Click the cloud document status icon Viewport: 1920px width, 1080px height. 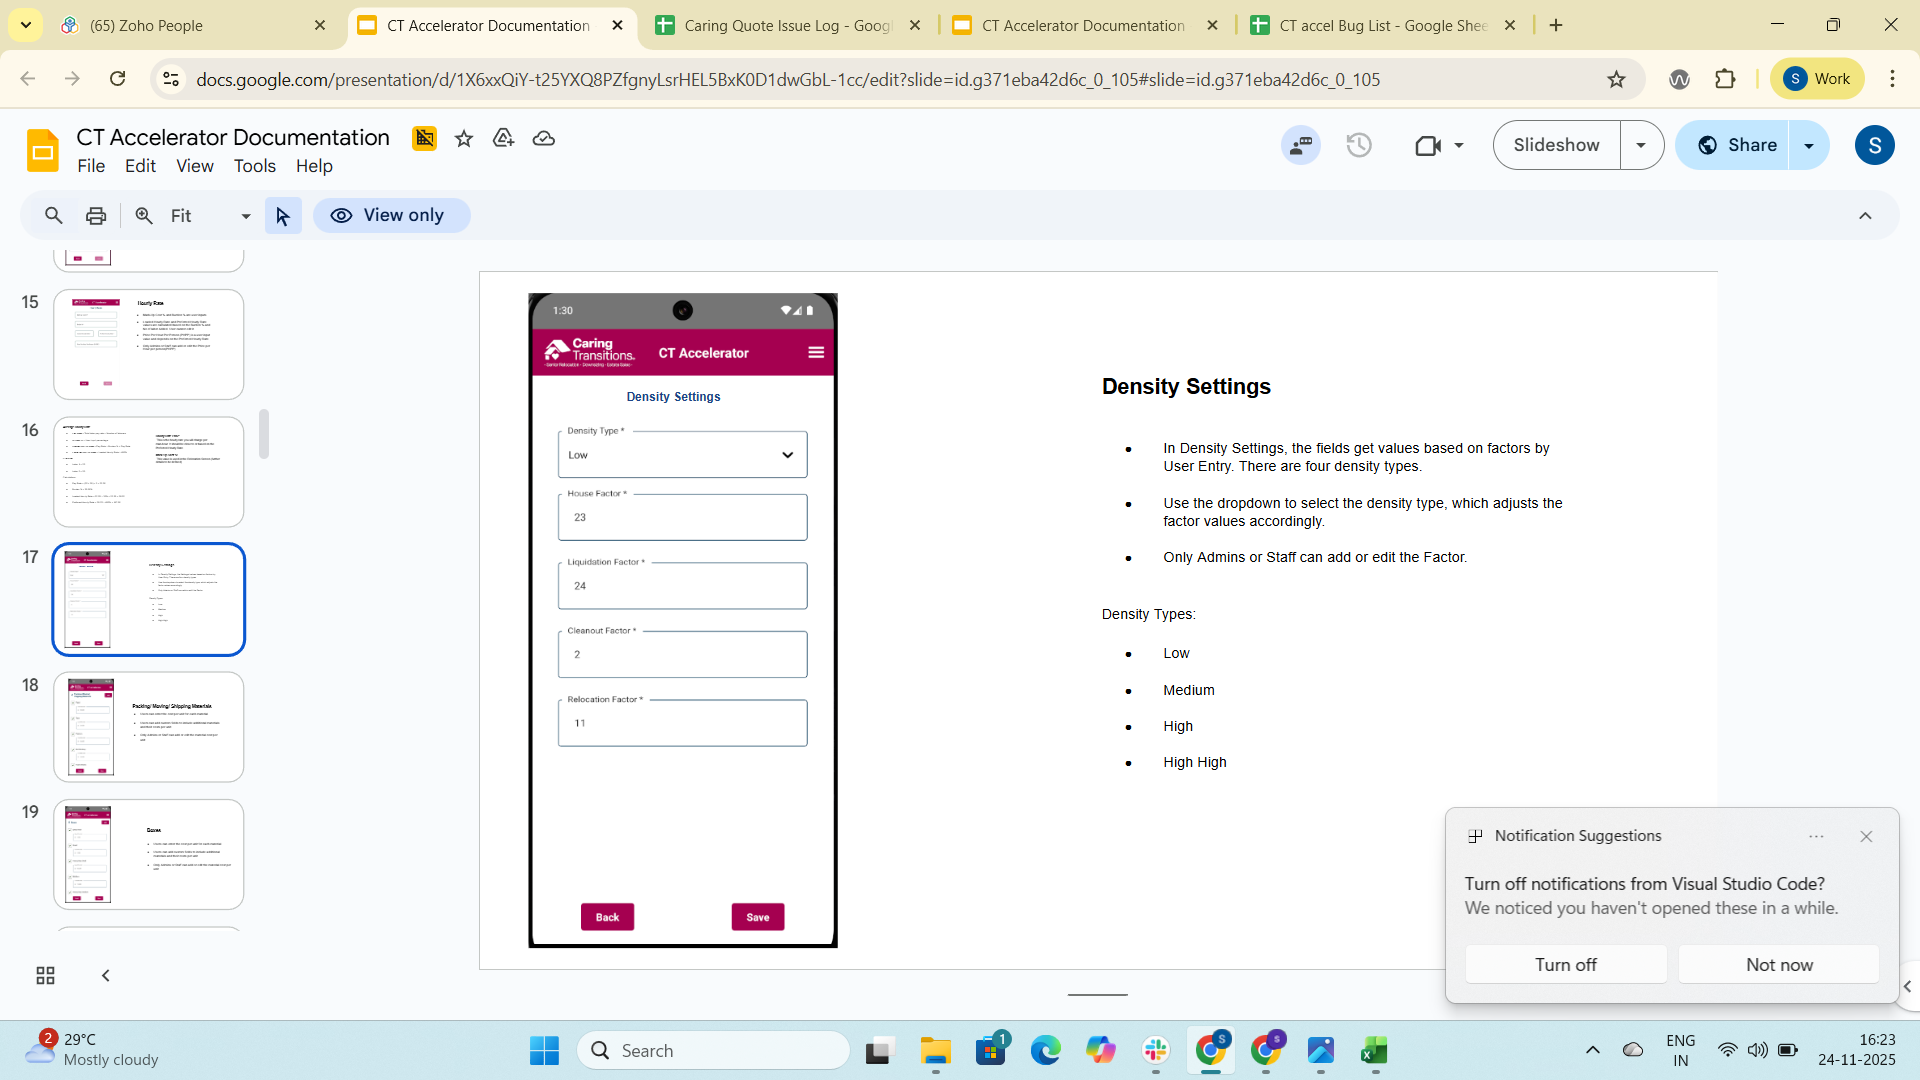pos(544,138)
